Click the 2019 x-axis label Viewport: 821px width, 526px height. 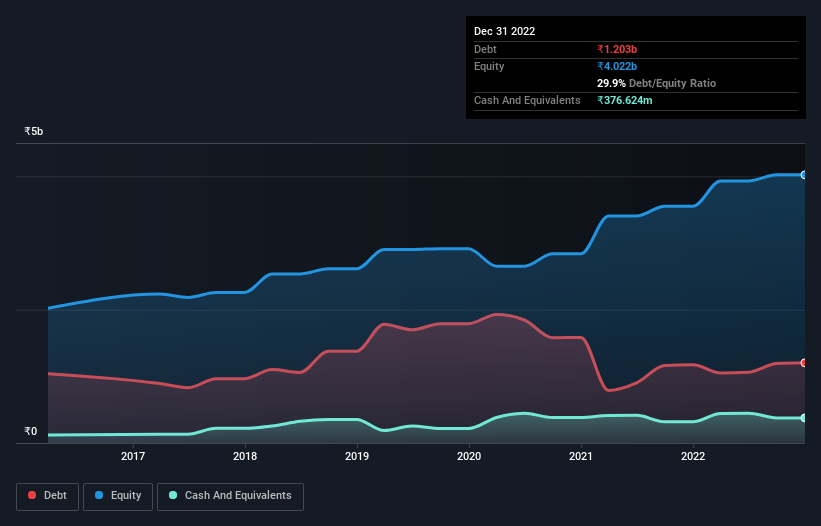tap(357, 456)
